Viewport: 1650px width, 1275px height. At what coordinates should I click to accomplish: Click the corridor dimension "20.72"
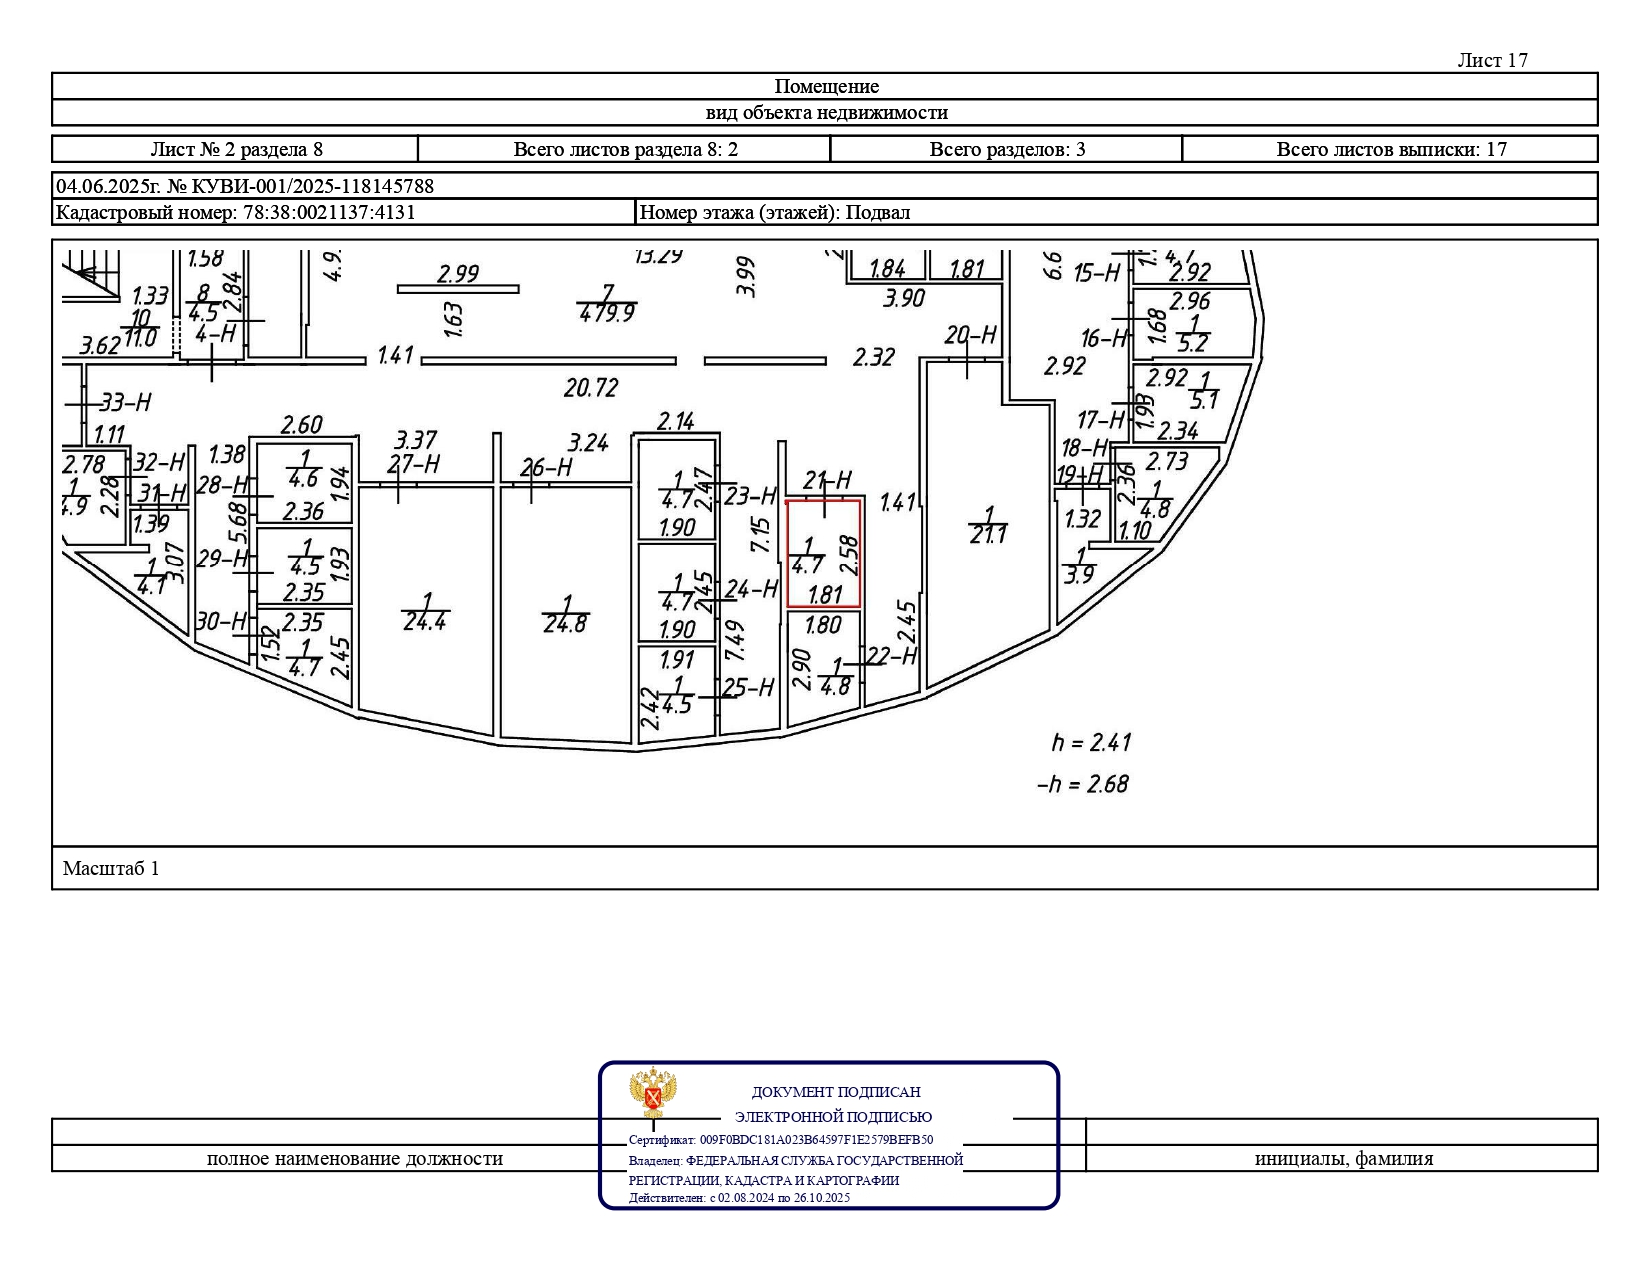coord(591,387)
